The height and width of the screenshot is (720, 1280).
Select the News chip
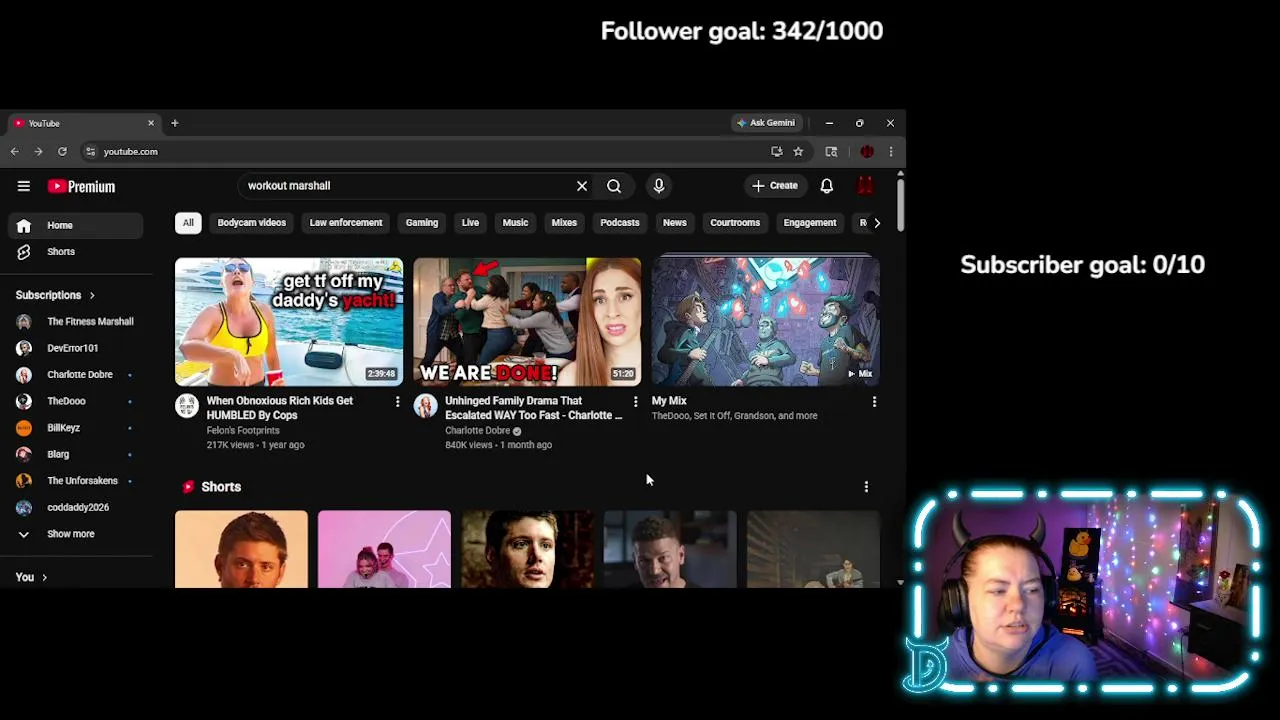675,223
